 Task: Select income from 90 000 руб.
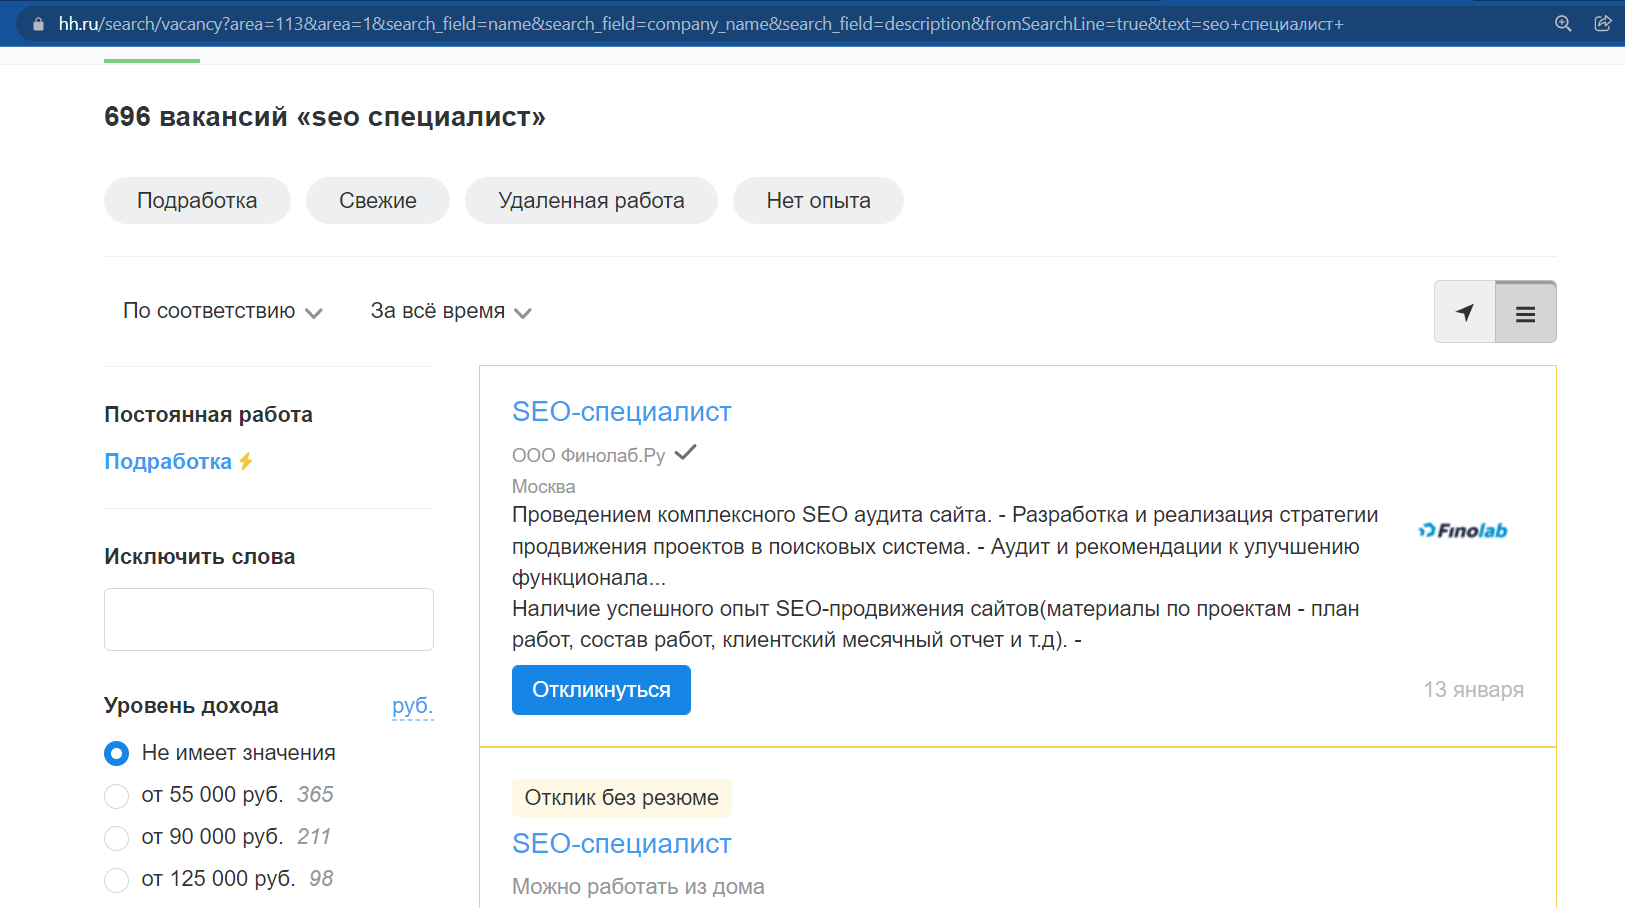coord(116,838)
